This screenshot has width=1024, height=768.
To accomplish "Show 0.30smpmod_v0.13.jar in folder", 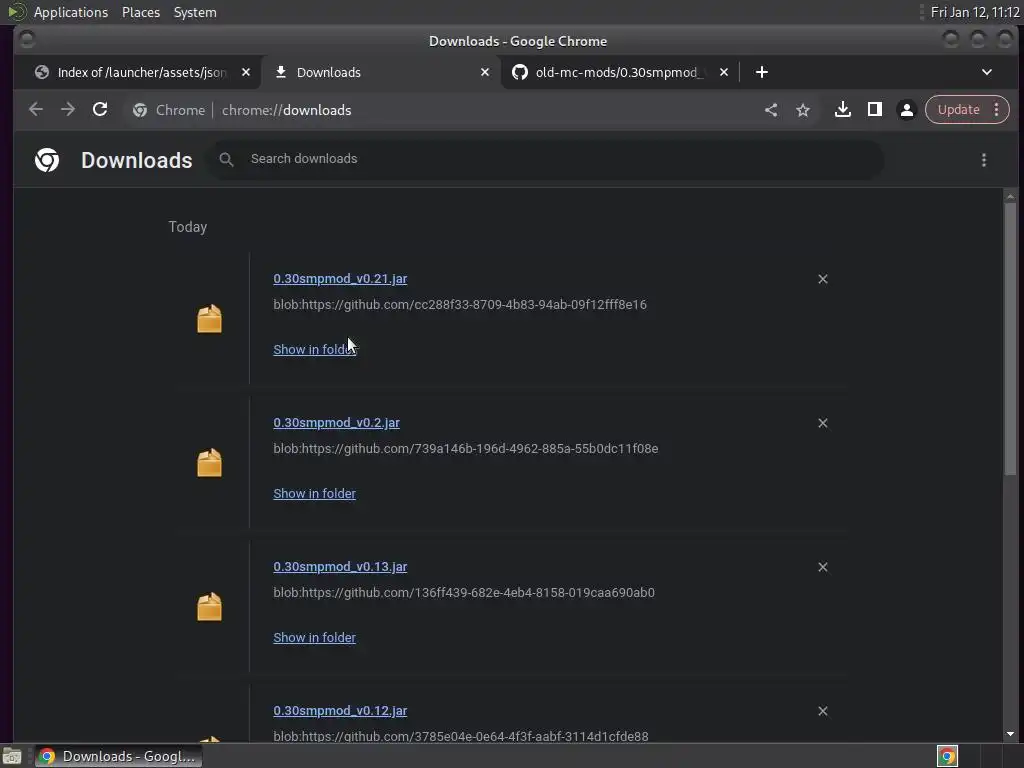I will [314, 637].
